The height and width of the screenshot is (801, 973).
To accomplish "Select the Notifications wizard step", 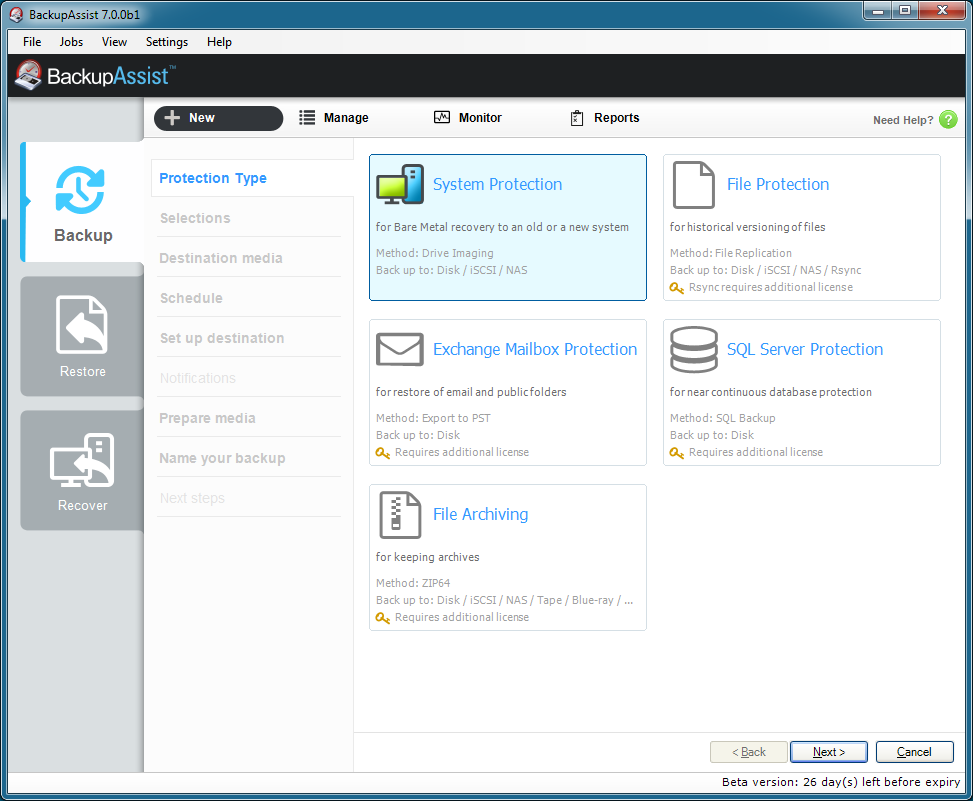I will (198, 378).
